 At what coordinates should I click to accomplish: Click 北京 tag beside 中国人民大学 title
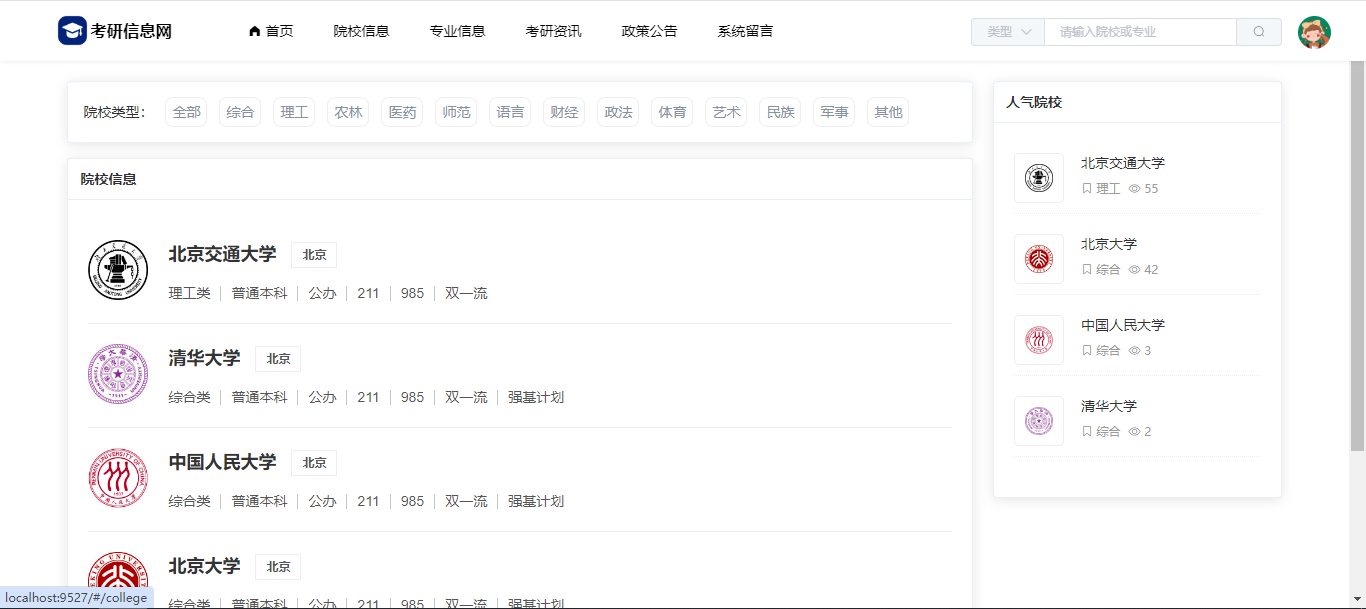click(314, 463)
